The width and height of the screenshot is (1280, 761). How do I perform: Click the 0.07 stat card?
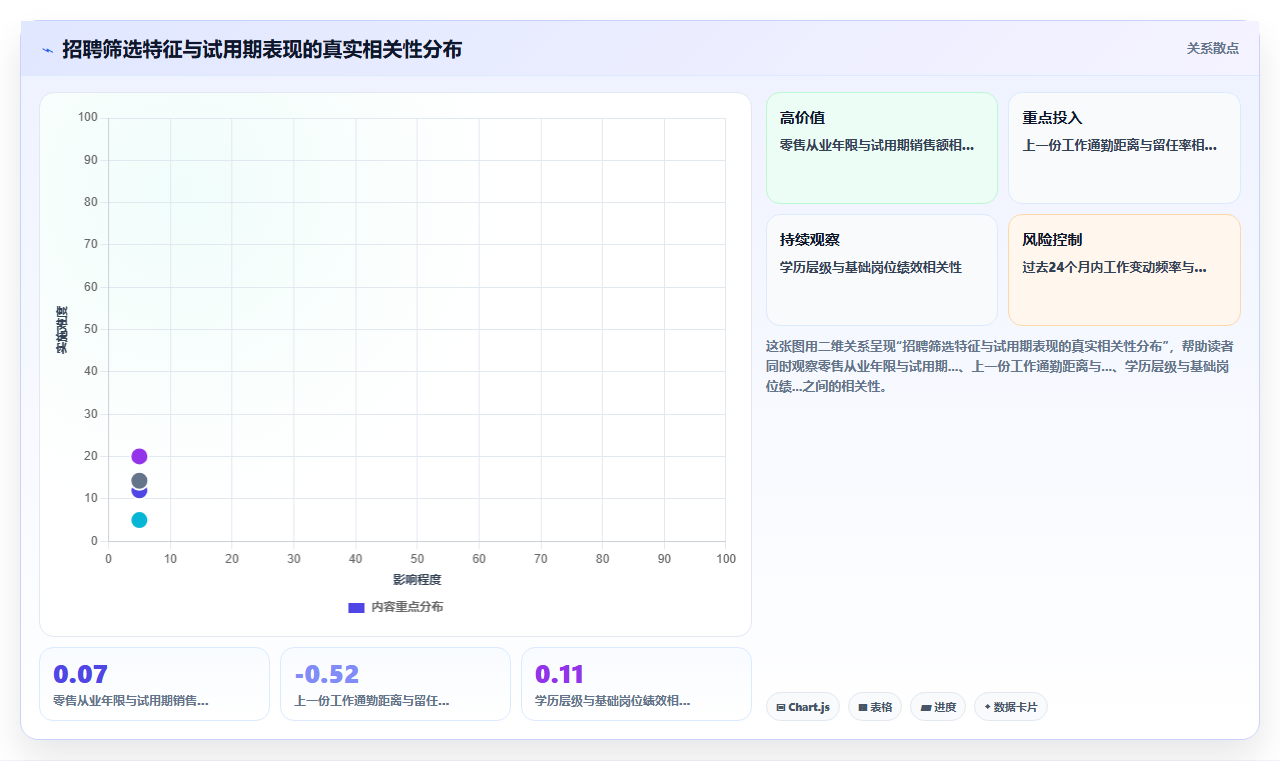[x=154, y=684]
